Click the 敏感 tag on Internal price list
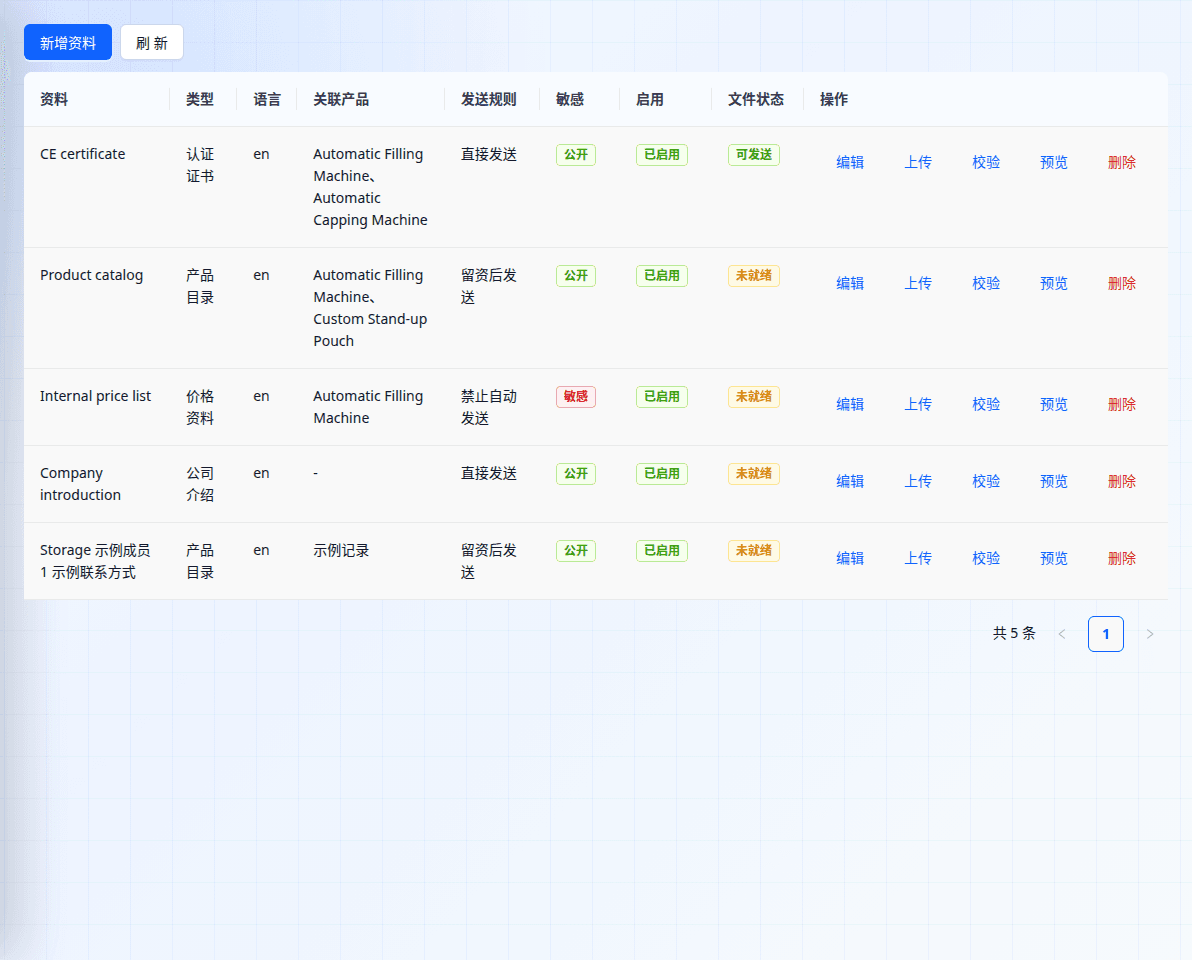Screen dimensions: 1192x960 click(575, 397)
